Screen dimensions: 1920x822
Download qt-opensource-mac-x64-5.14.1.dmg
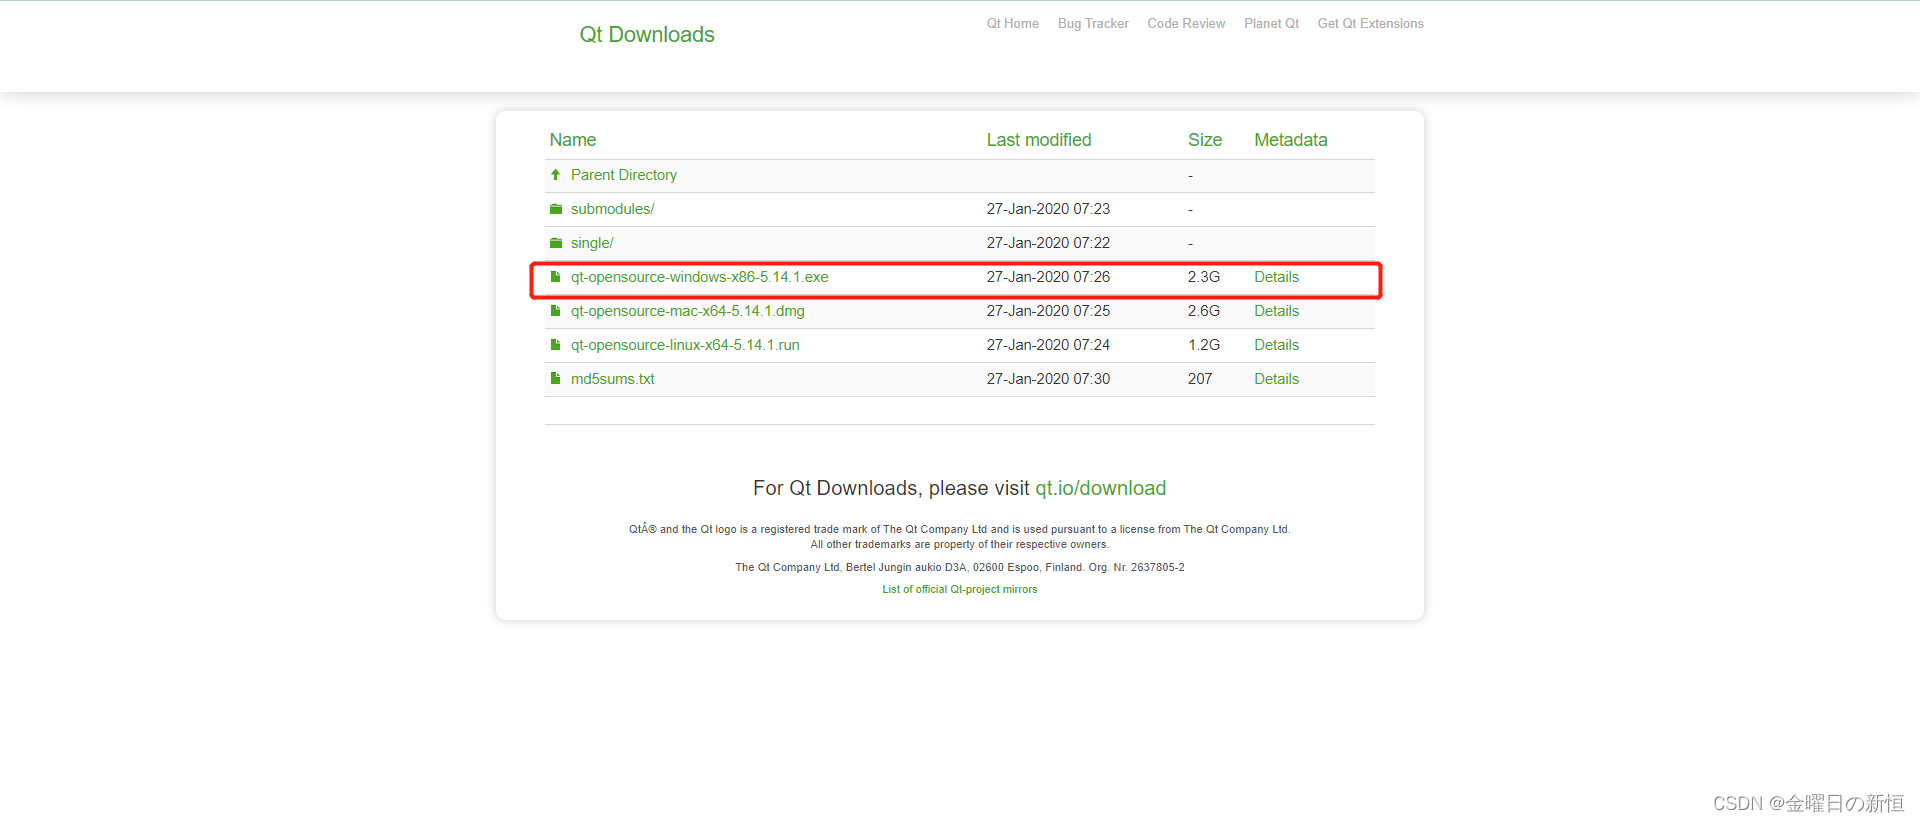point(687,311)
